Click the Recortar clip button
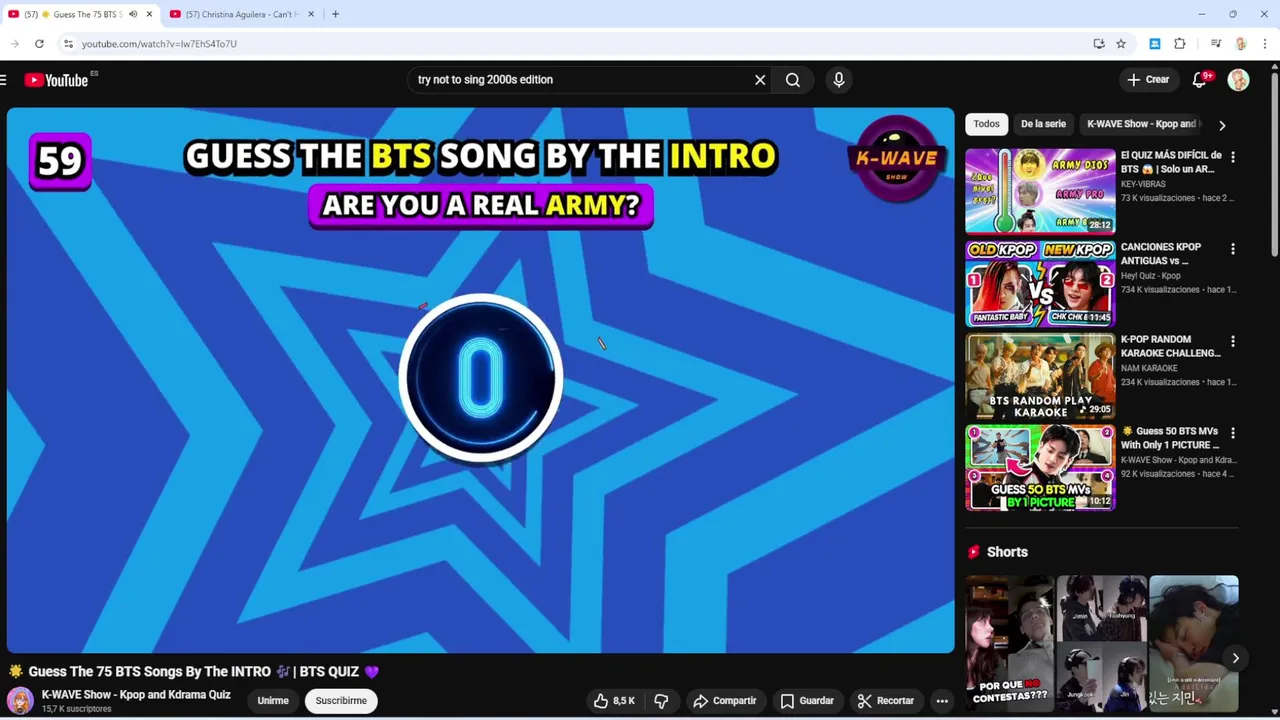This screenshot has height=720, width=1280. [x=886, y=701]
